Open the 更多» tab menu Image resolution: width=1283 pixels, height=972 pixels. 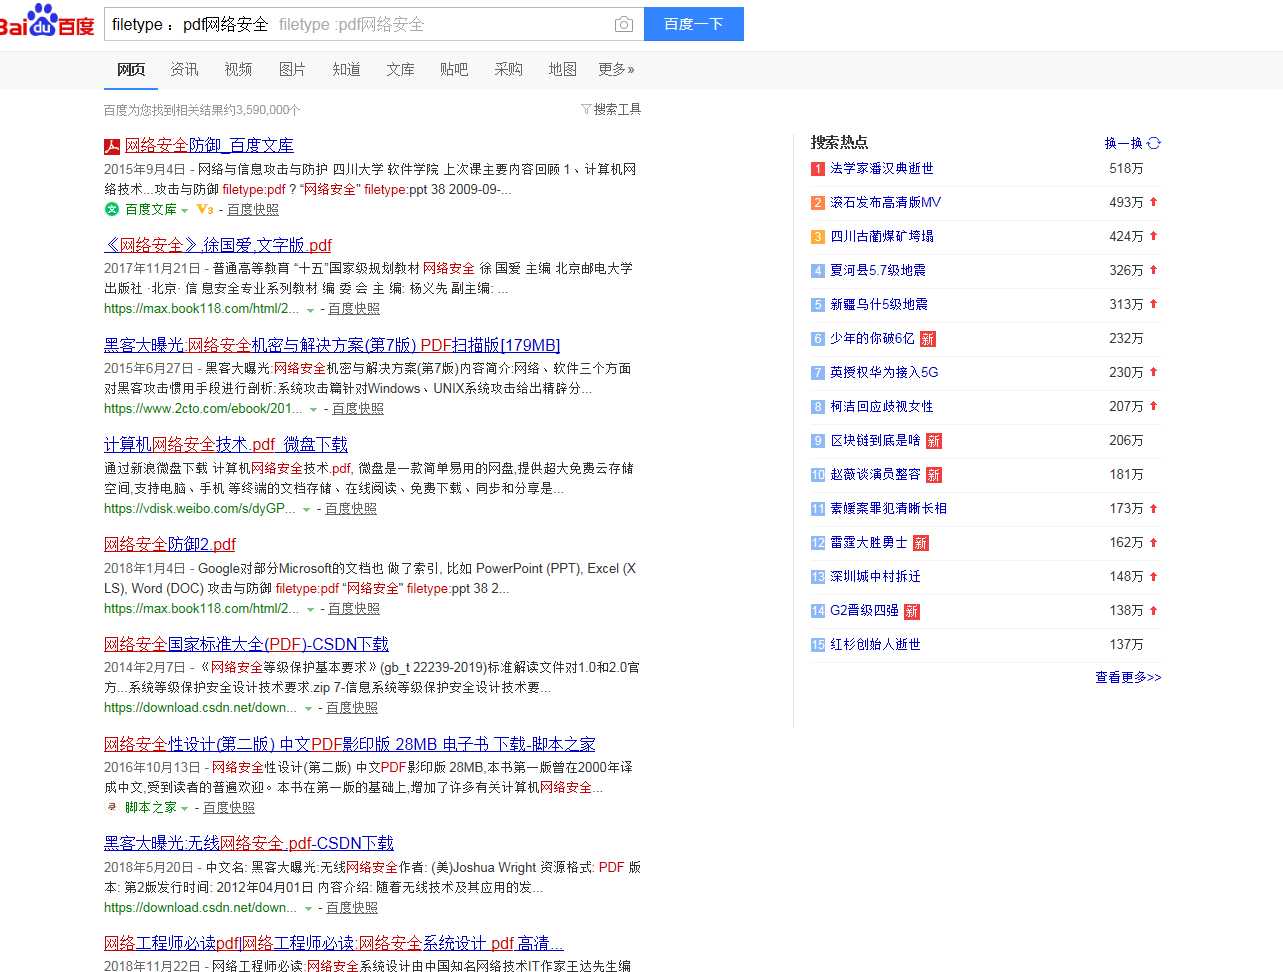[616, 69]
